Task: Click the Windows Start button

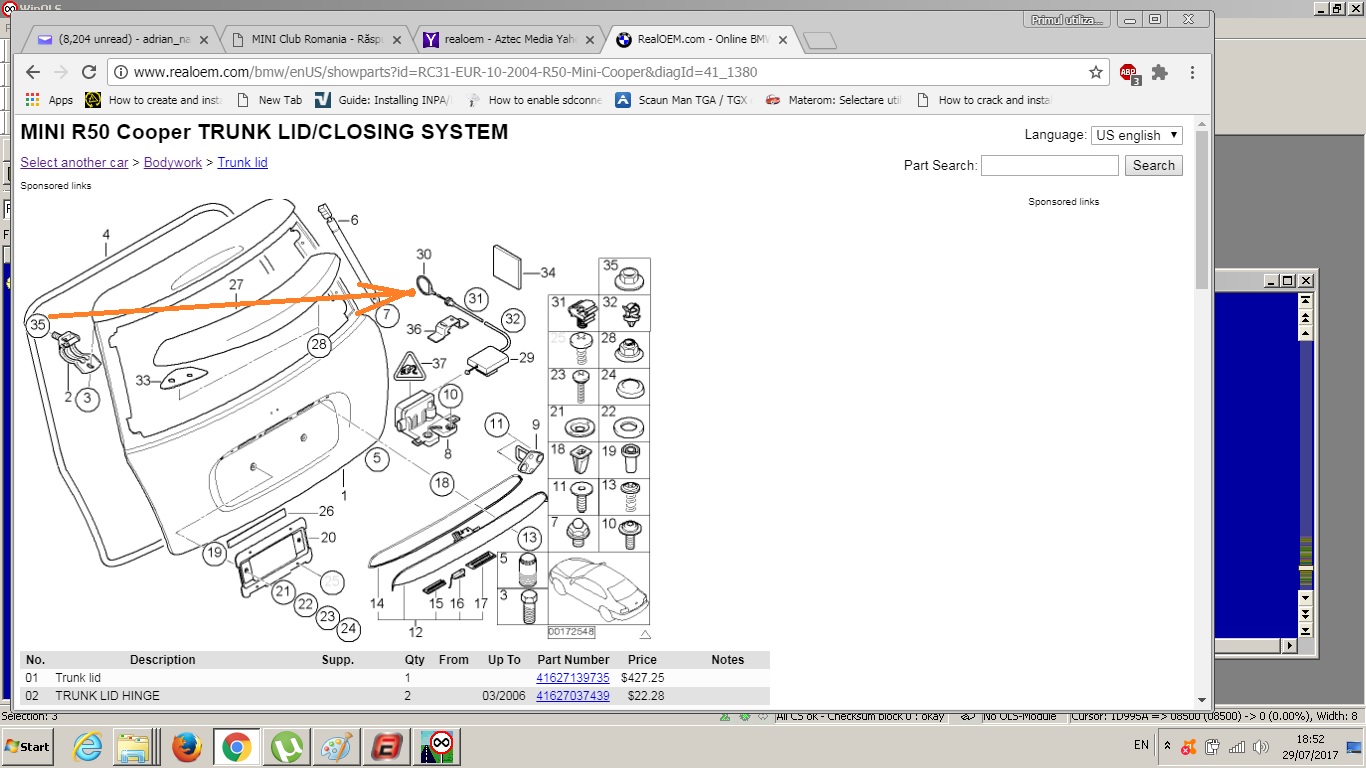Action: (28, 747)
